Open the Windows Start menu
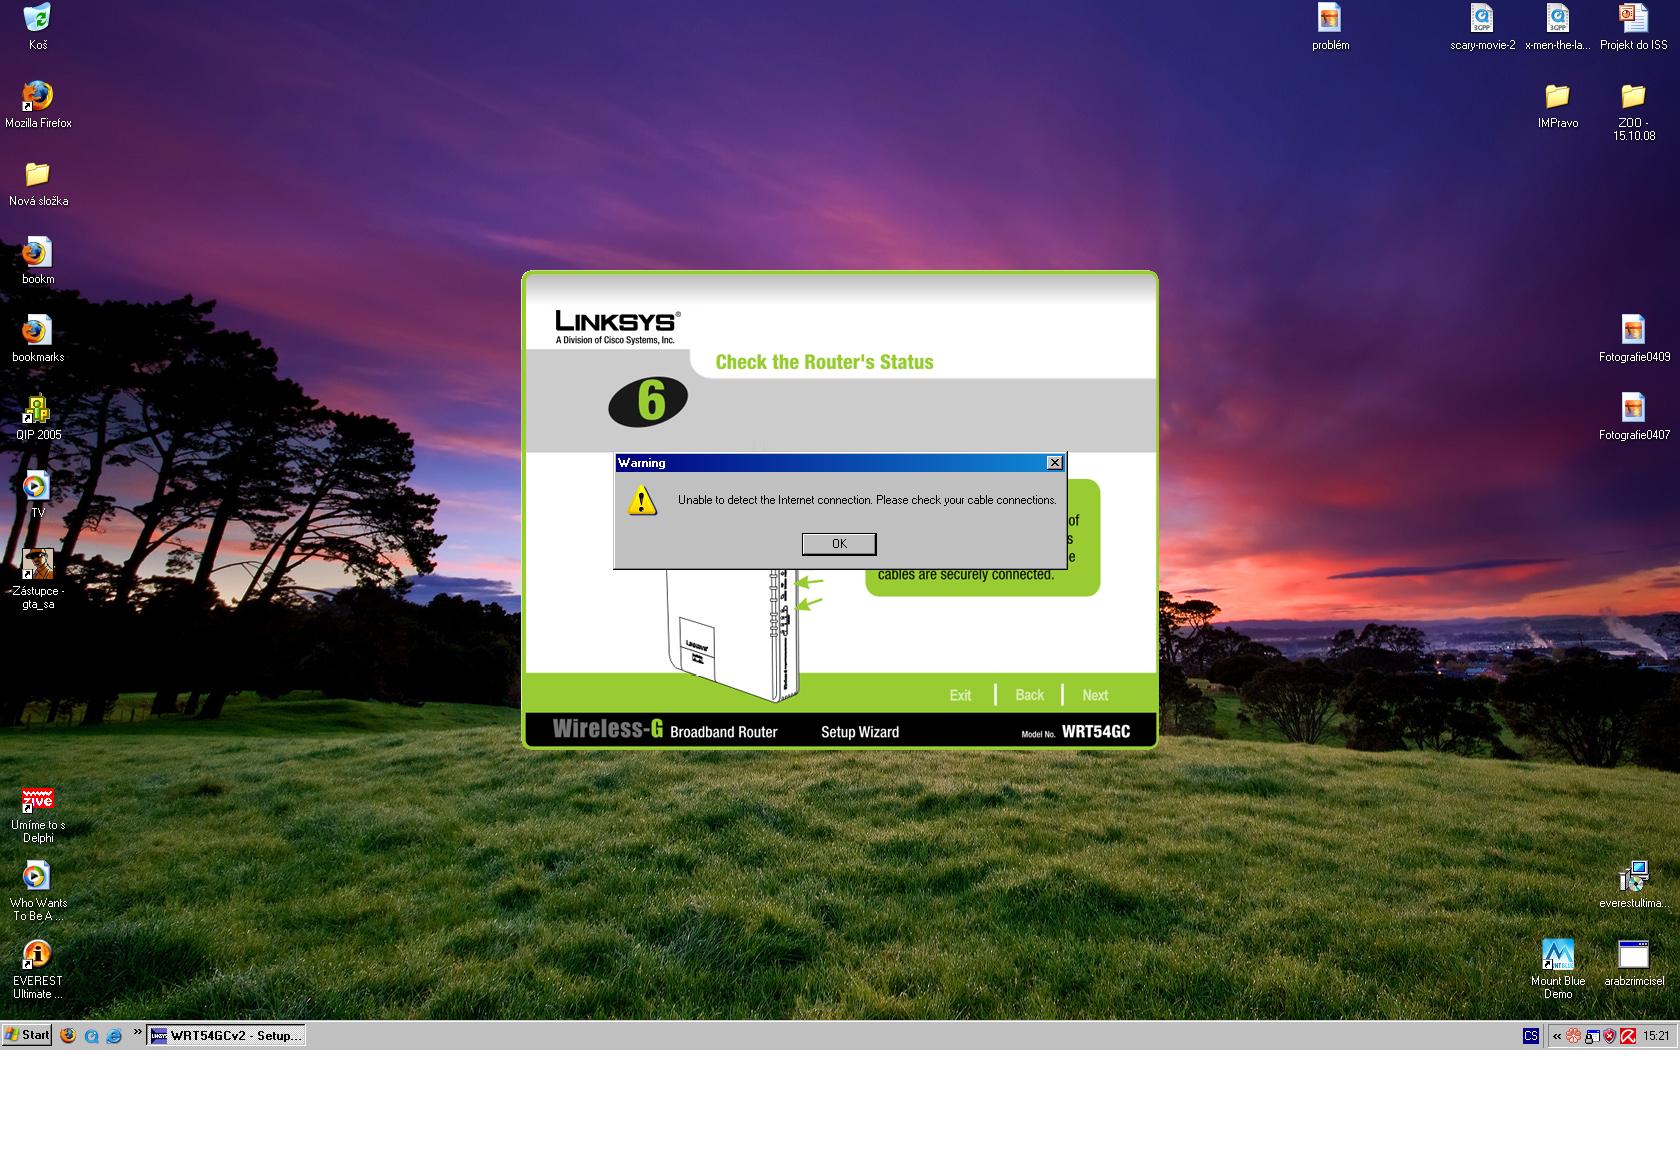The height and width of the screenshot is (1152, 1680). (x=27, y=1035)
